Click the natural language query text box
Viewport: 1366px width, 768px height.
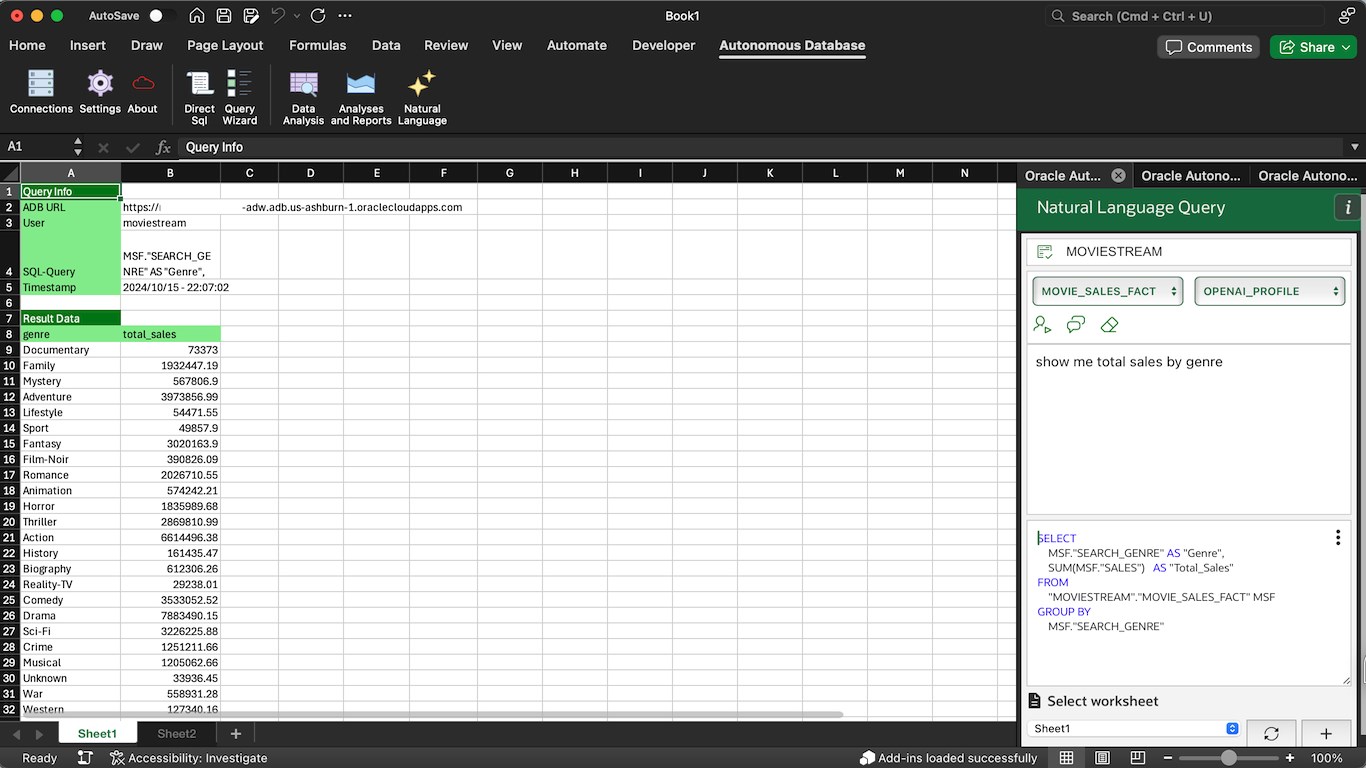pyautogui.click(x=1188, y=429)
